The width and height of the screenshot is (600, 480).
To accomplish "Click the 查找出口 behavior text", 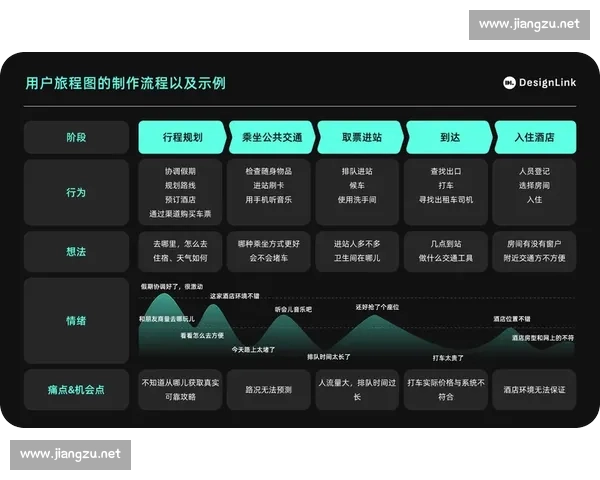I will click(446, 171).
